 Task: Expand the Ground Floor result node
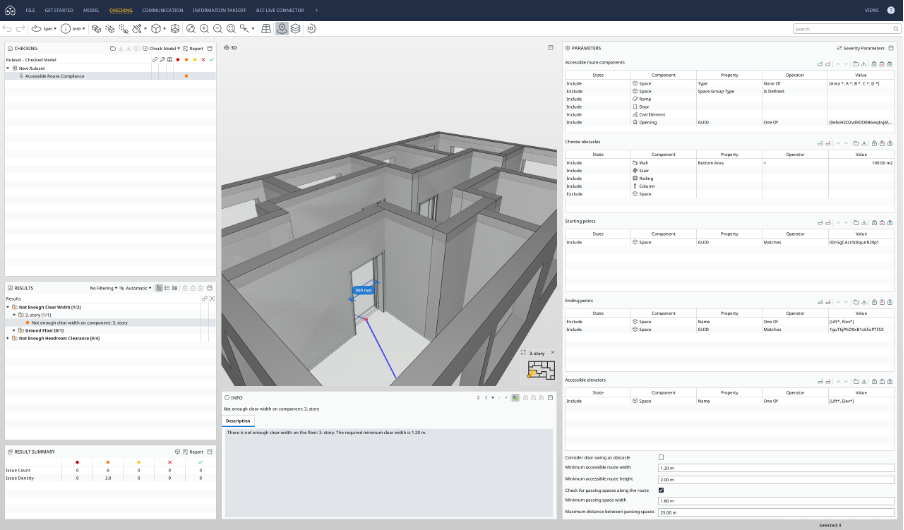pyautogui.click(x=15, y=330)
